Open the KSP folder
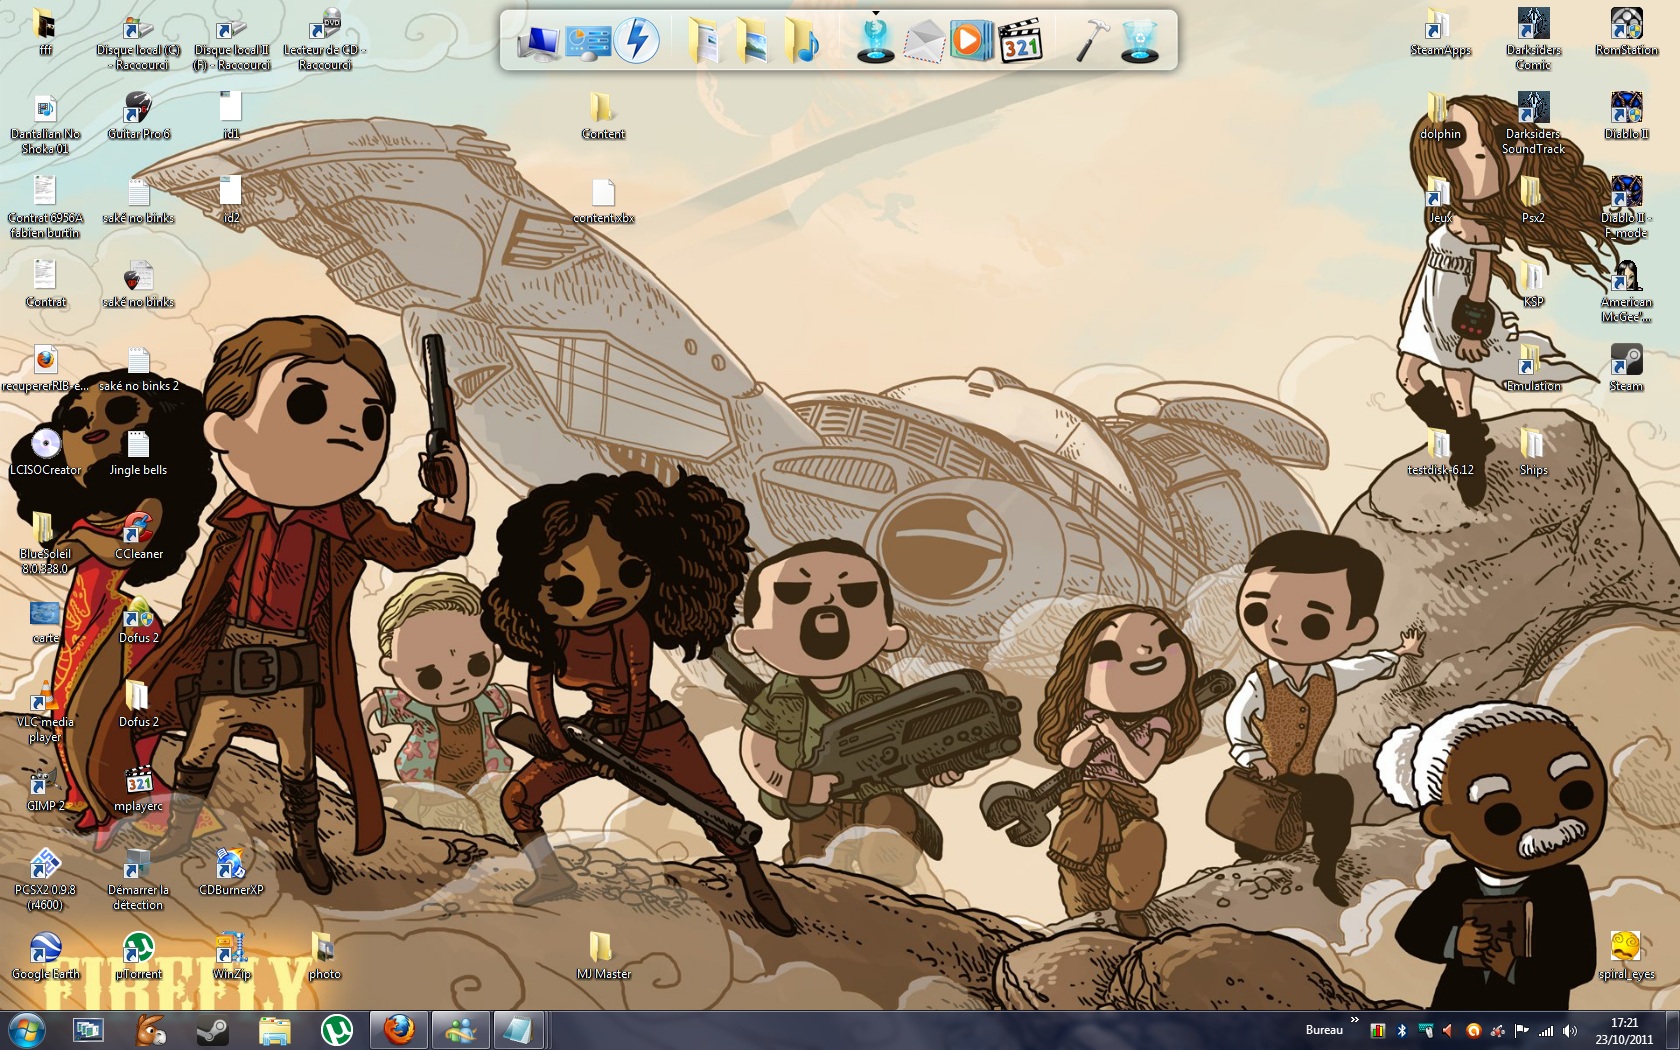 click(x=1533, y=283)
